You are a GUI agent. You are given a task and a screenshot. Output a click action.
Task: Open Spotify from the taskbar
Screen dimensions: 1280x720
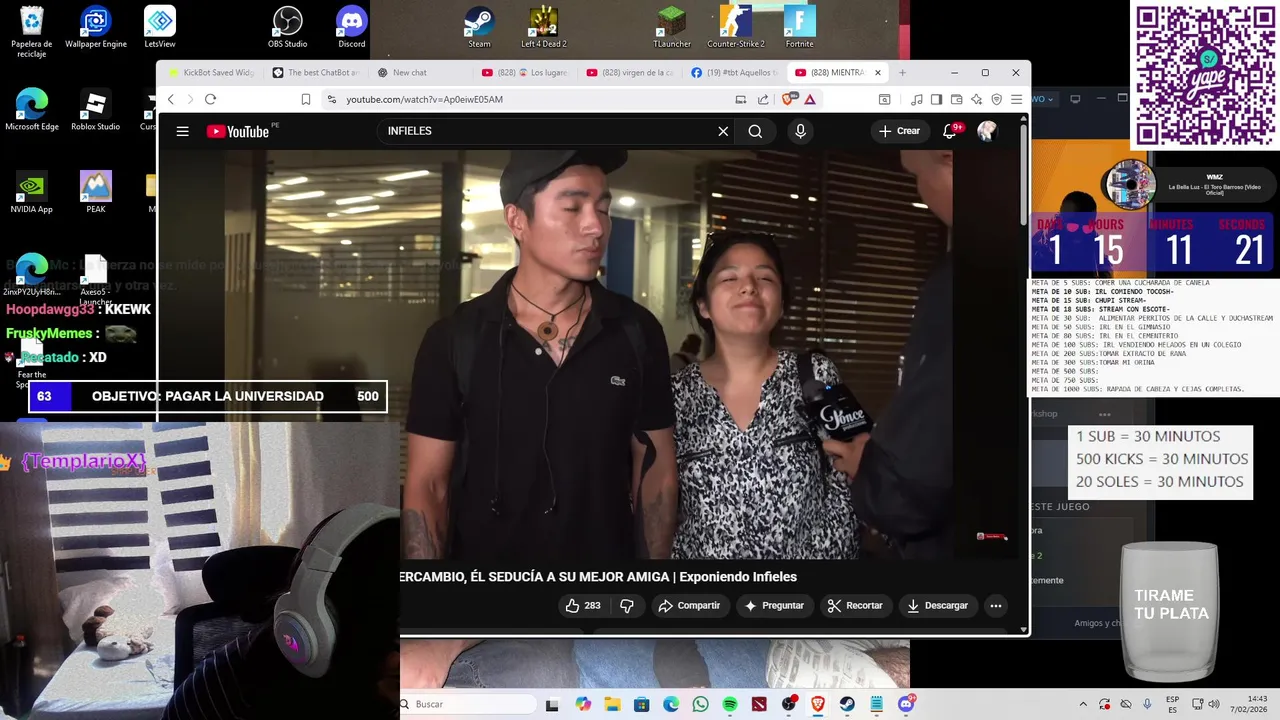730,704
